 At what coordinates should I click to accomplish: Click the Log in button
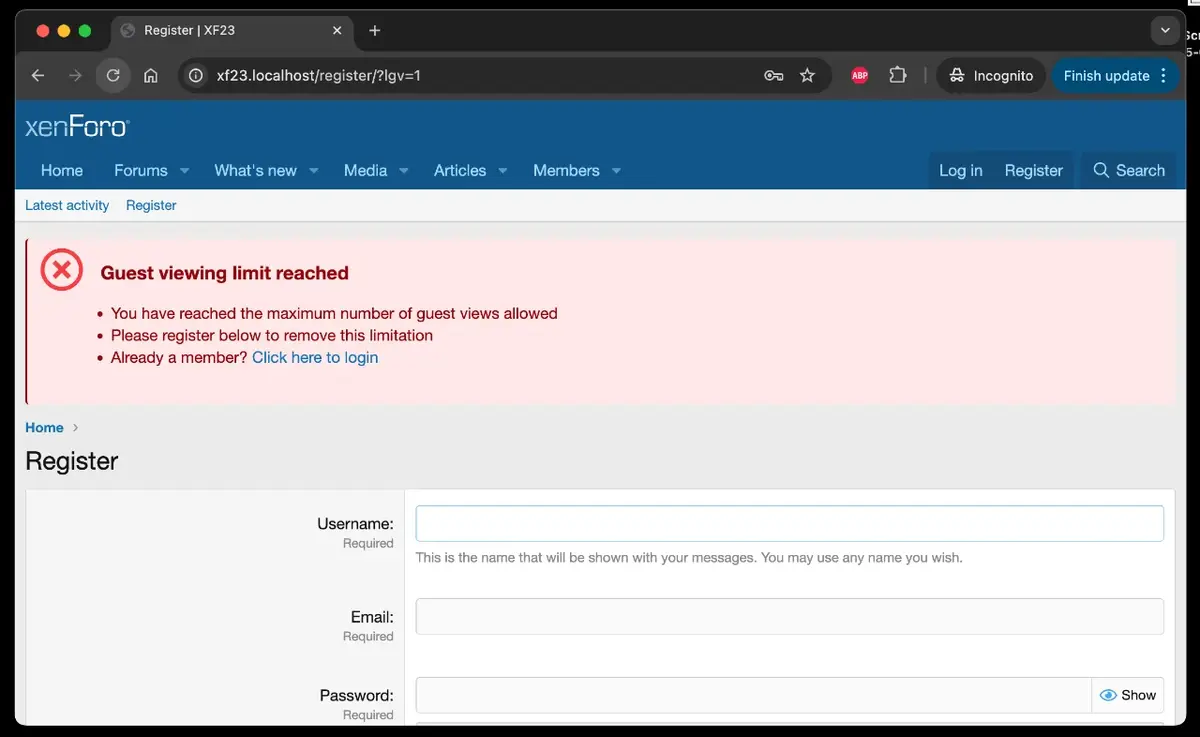(x=960, y=171)
